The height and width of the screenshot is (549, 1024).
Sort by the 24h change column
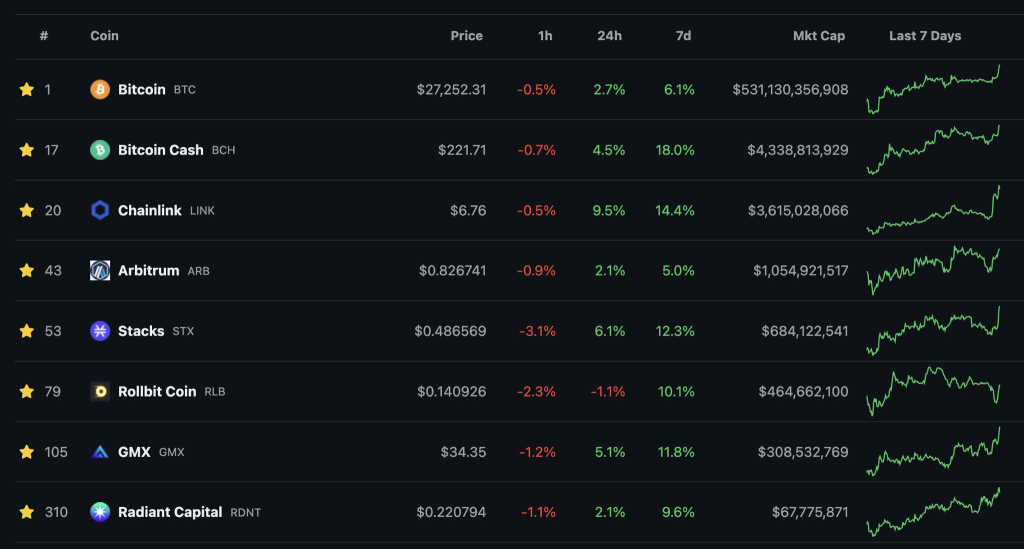609,36
